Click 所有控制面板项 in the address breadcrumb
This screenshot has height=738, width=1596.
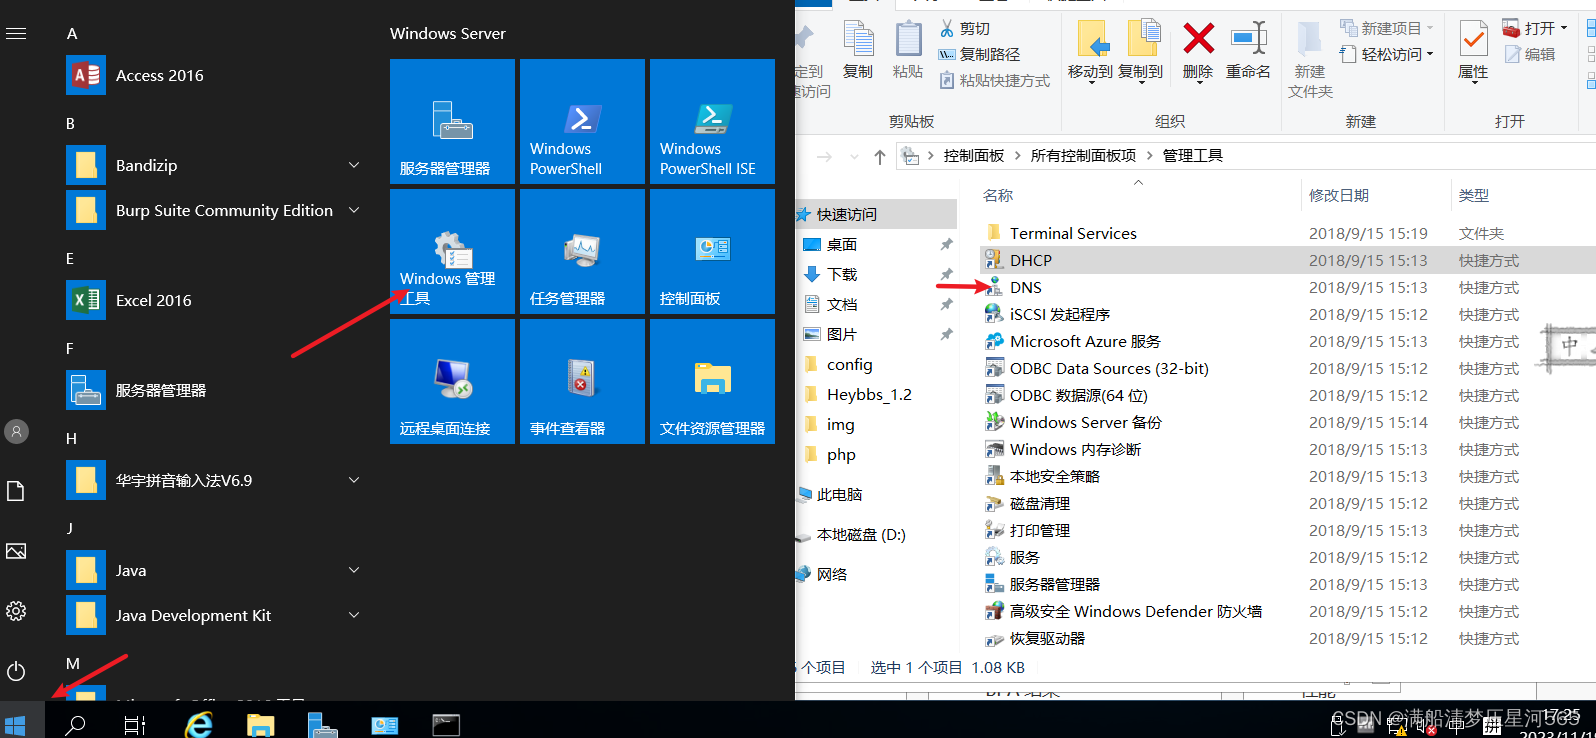(1084, 155)
